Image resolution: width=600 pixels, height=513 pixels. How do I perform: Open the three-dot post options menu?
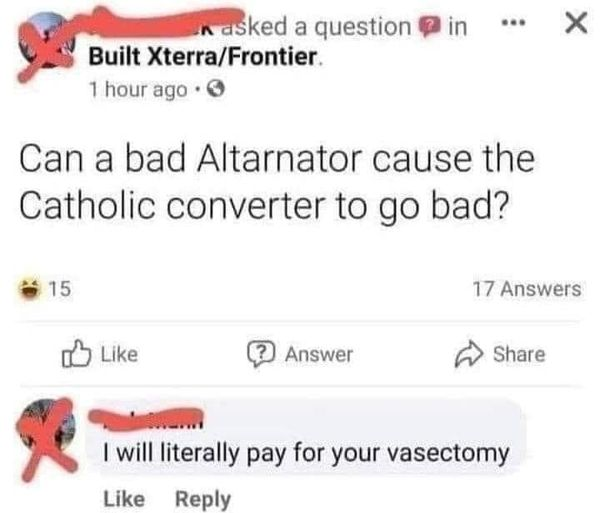pos(514,24)
